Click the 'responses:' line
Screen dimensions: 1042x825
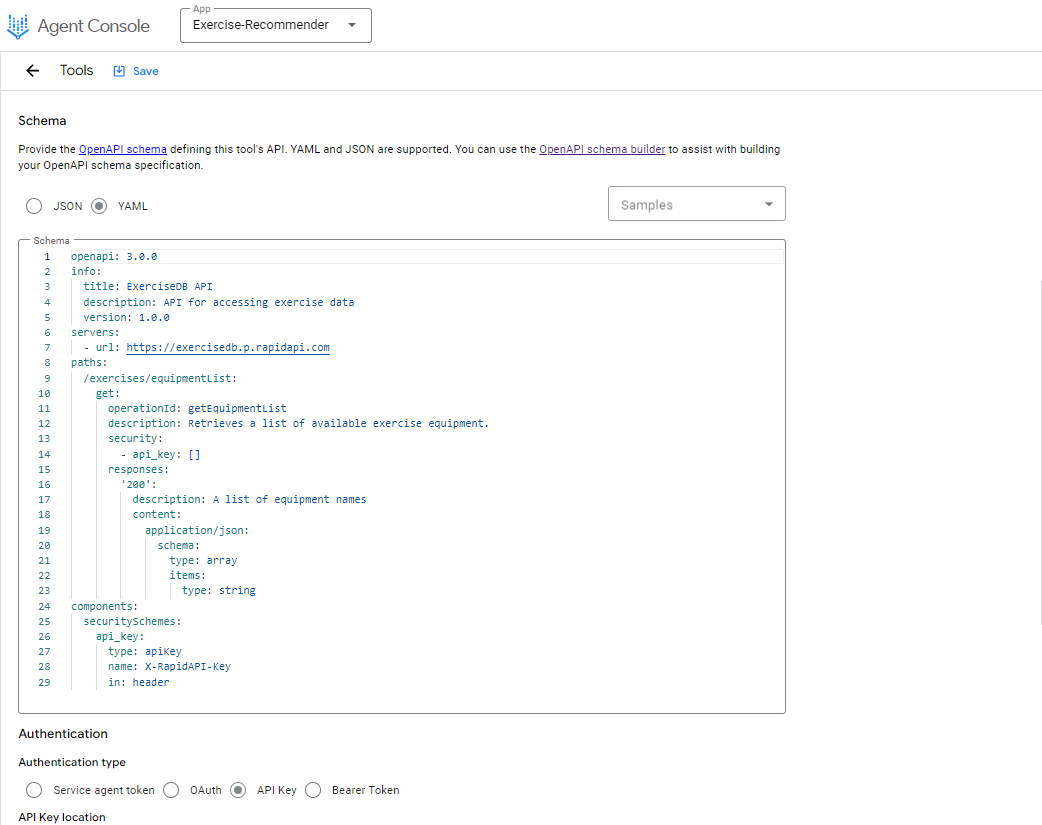click(x=138, y=469)
